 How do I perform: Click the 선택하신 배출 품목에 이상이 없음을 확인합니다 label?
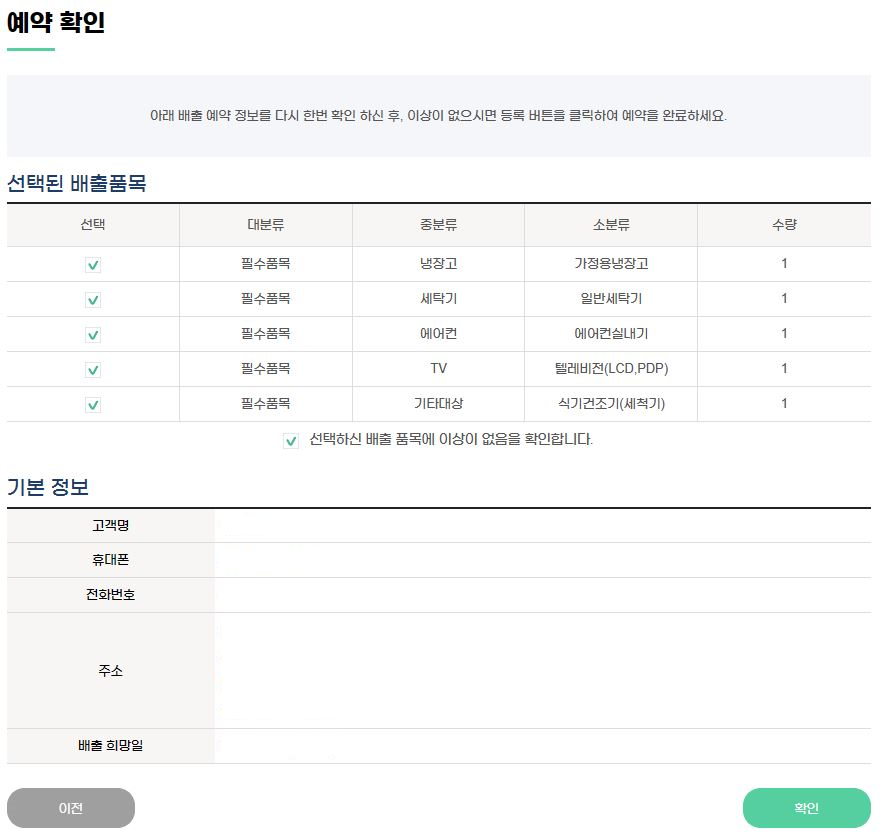(x=451, y=439)
